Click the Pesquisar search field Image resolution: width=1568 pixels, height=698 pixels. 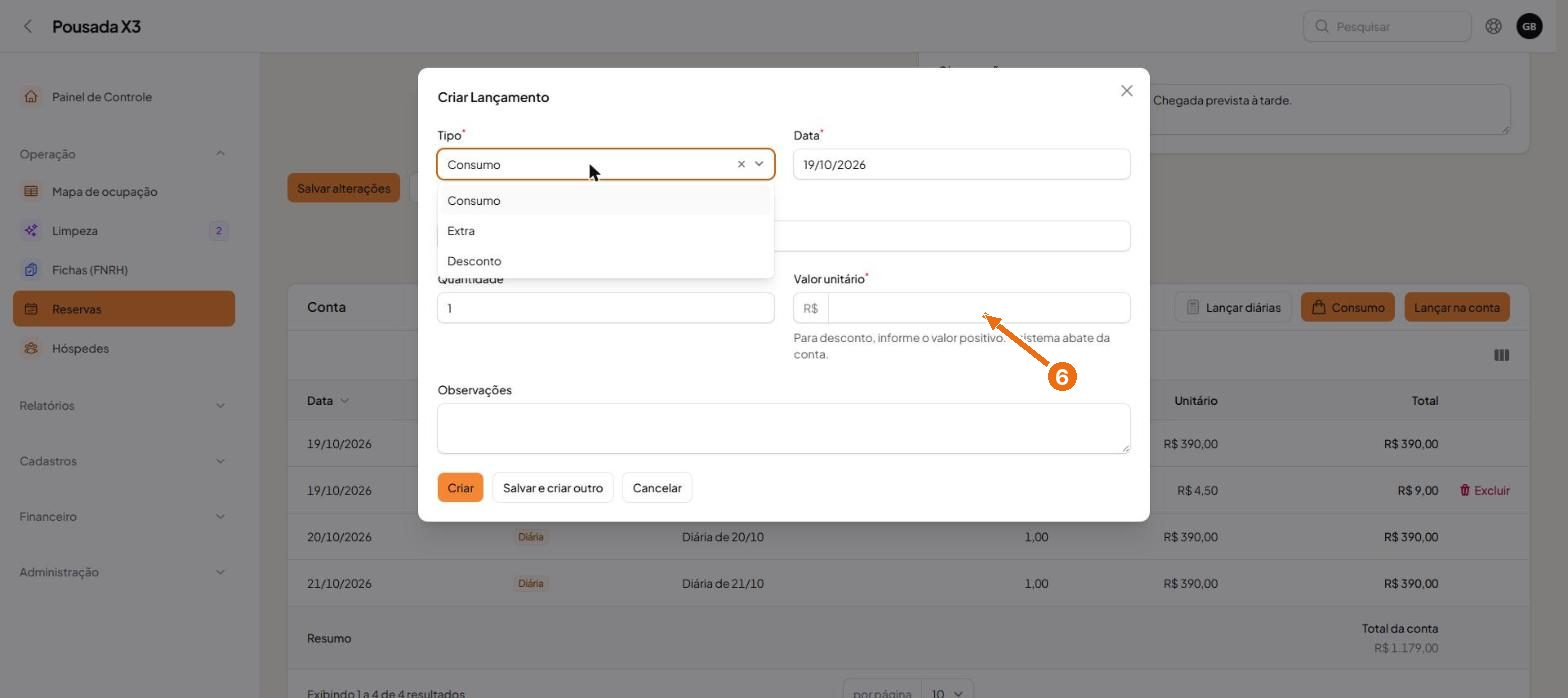[x=1387, y=26]
